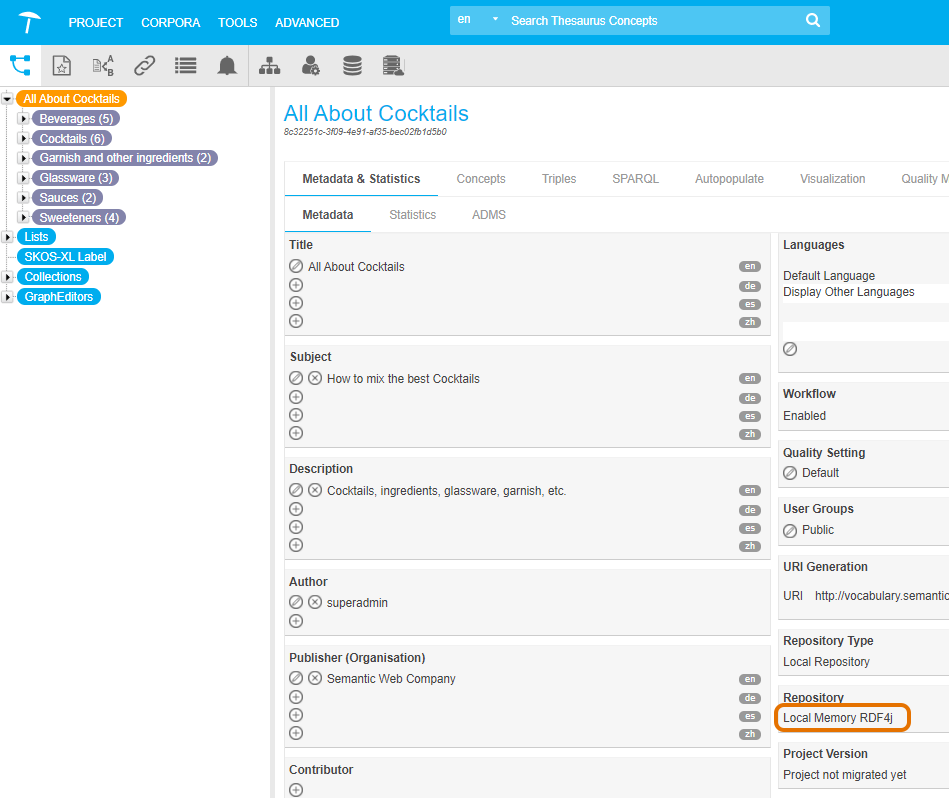Collapse the All About Cocktails root node
Image resolution: width=949 pixels, height=798 pixels.
(x=8, y=99)
